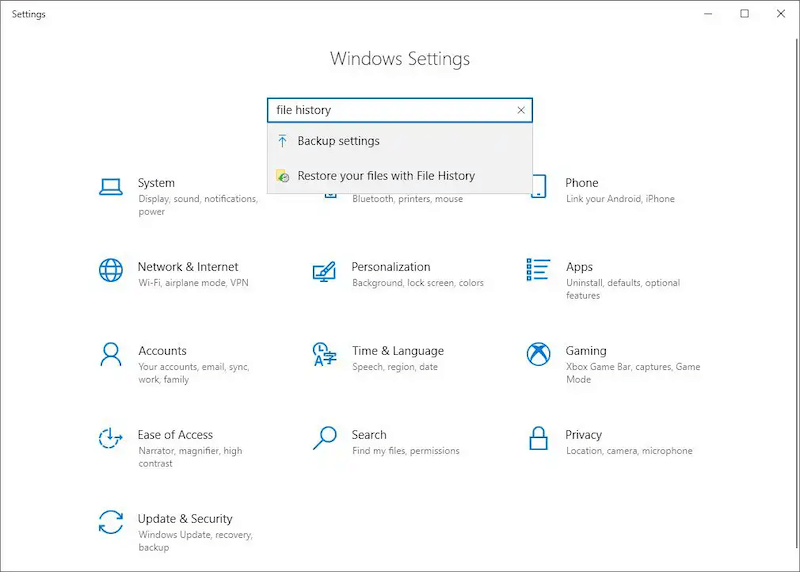Click 'Windows Update, recovery, backup' text

(x=195, y=541)
